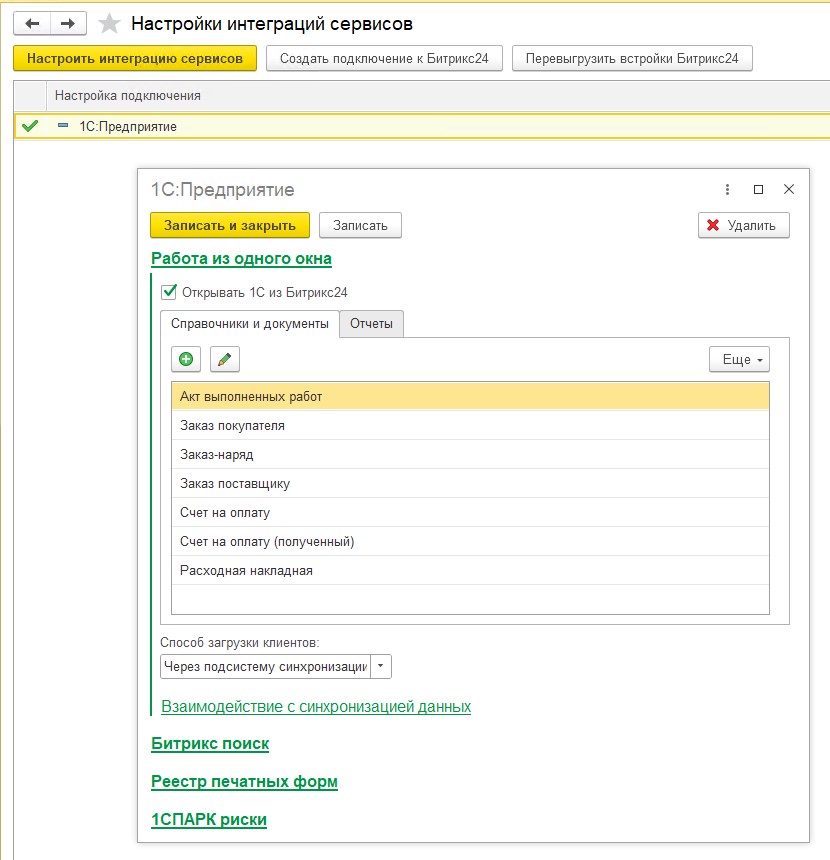Select the Справочники и документы tab
Image resolution: width=830 pixels, height=860 pixels.
(x=250, y=324)
